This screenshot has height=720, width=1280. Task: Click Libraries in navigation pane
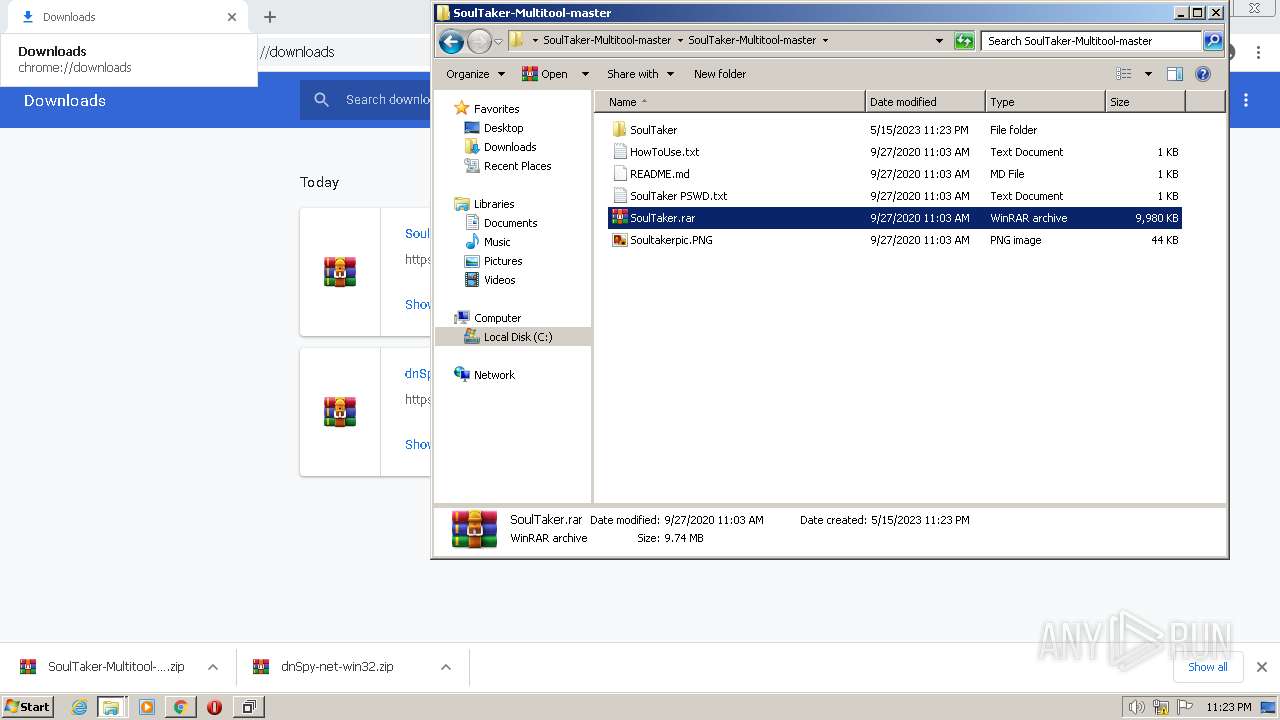pos(494,204)
